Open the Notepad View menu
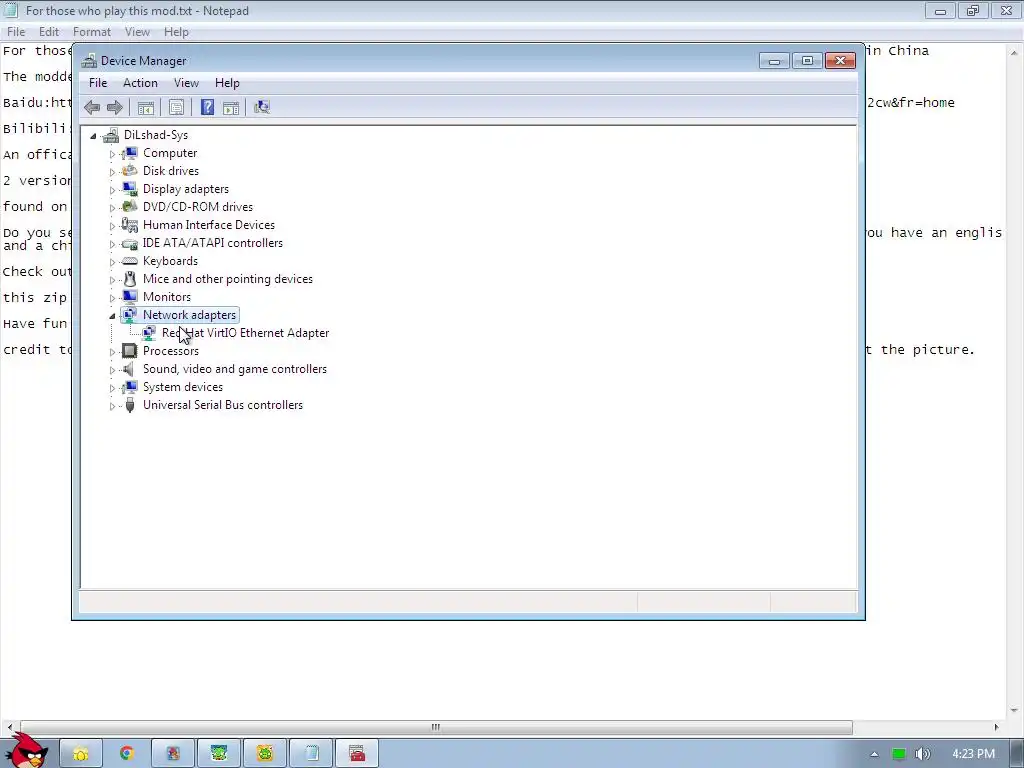Viewport: 1024px width, 768px height. pyautogui.click(x=137, y=31)
